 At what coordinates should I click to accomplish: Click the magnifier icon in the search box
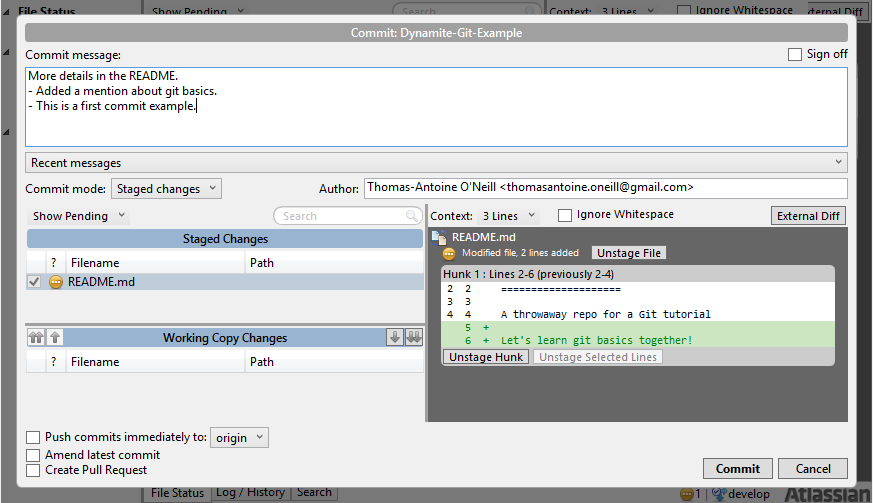pyautogui.click(x=411, y=216)
